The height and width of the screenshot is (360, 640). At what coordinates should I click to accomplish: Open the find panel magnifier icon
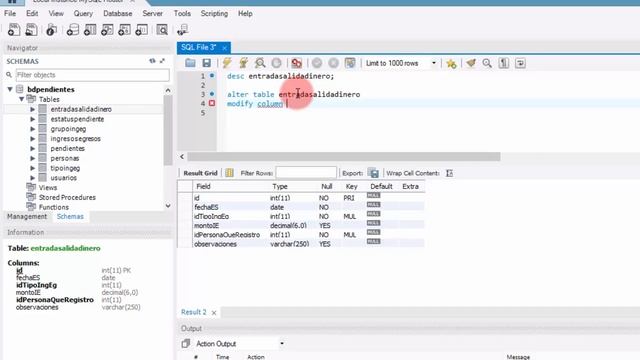coord(487,63)
